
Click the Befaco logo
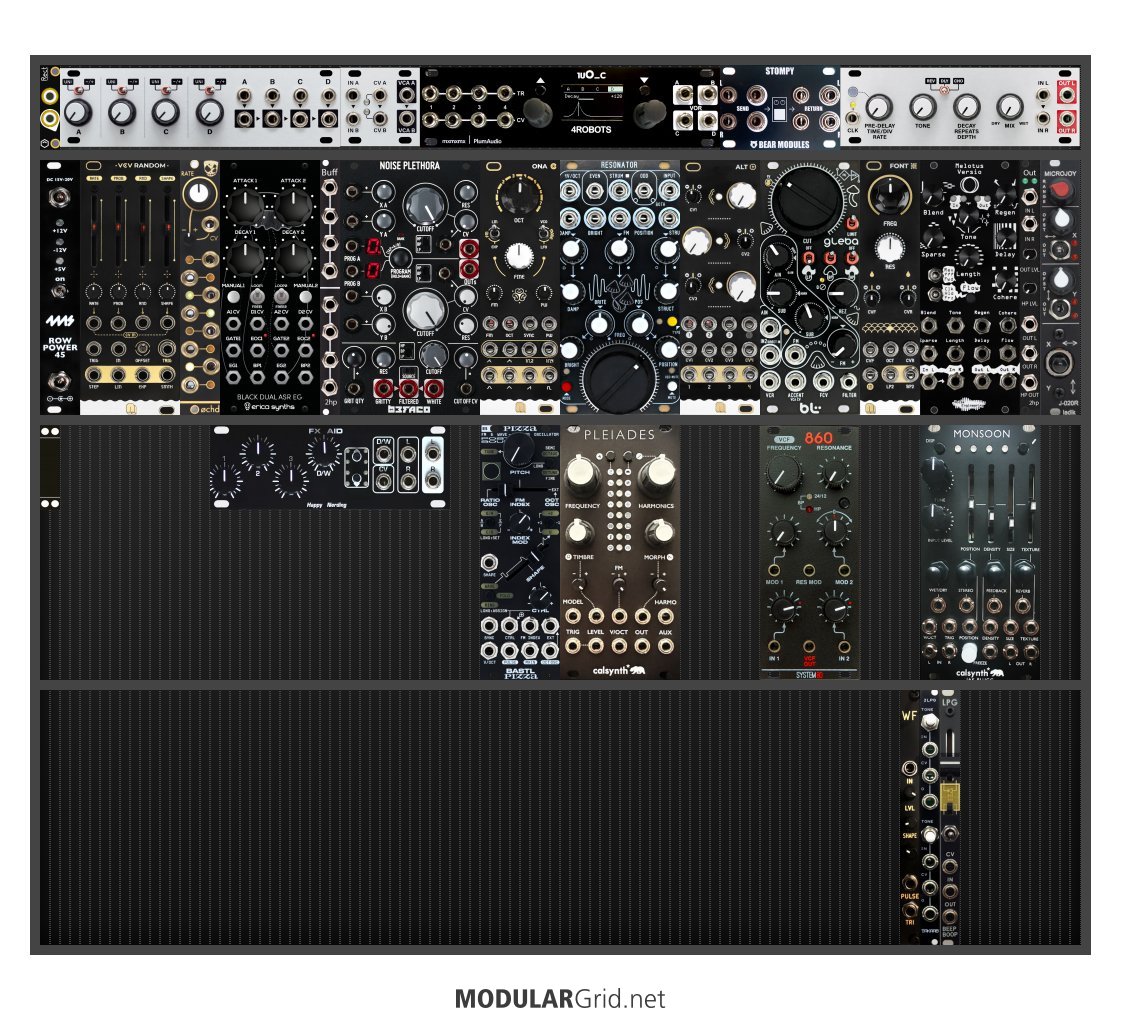tap(408, 410)
